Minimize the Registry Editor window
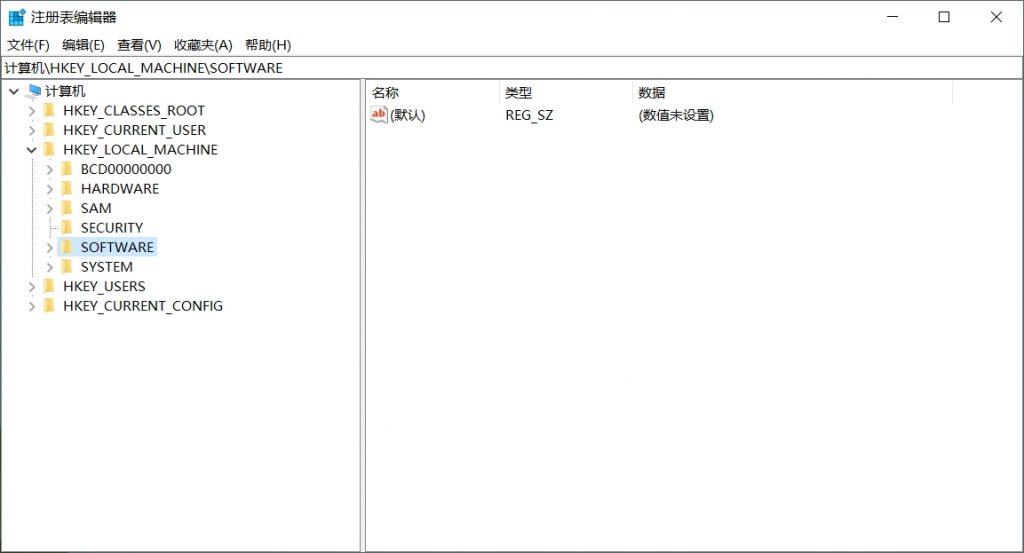 pos(893,17)
